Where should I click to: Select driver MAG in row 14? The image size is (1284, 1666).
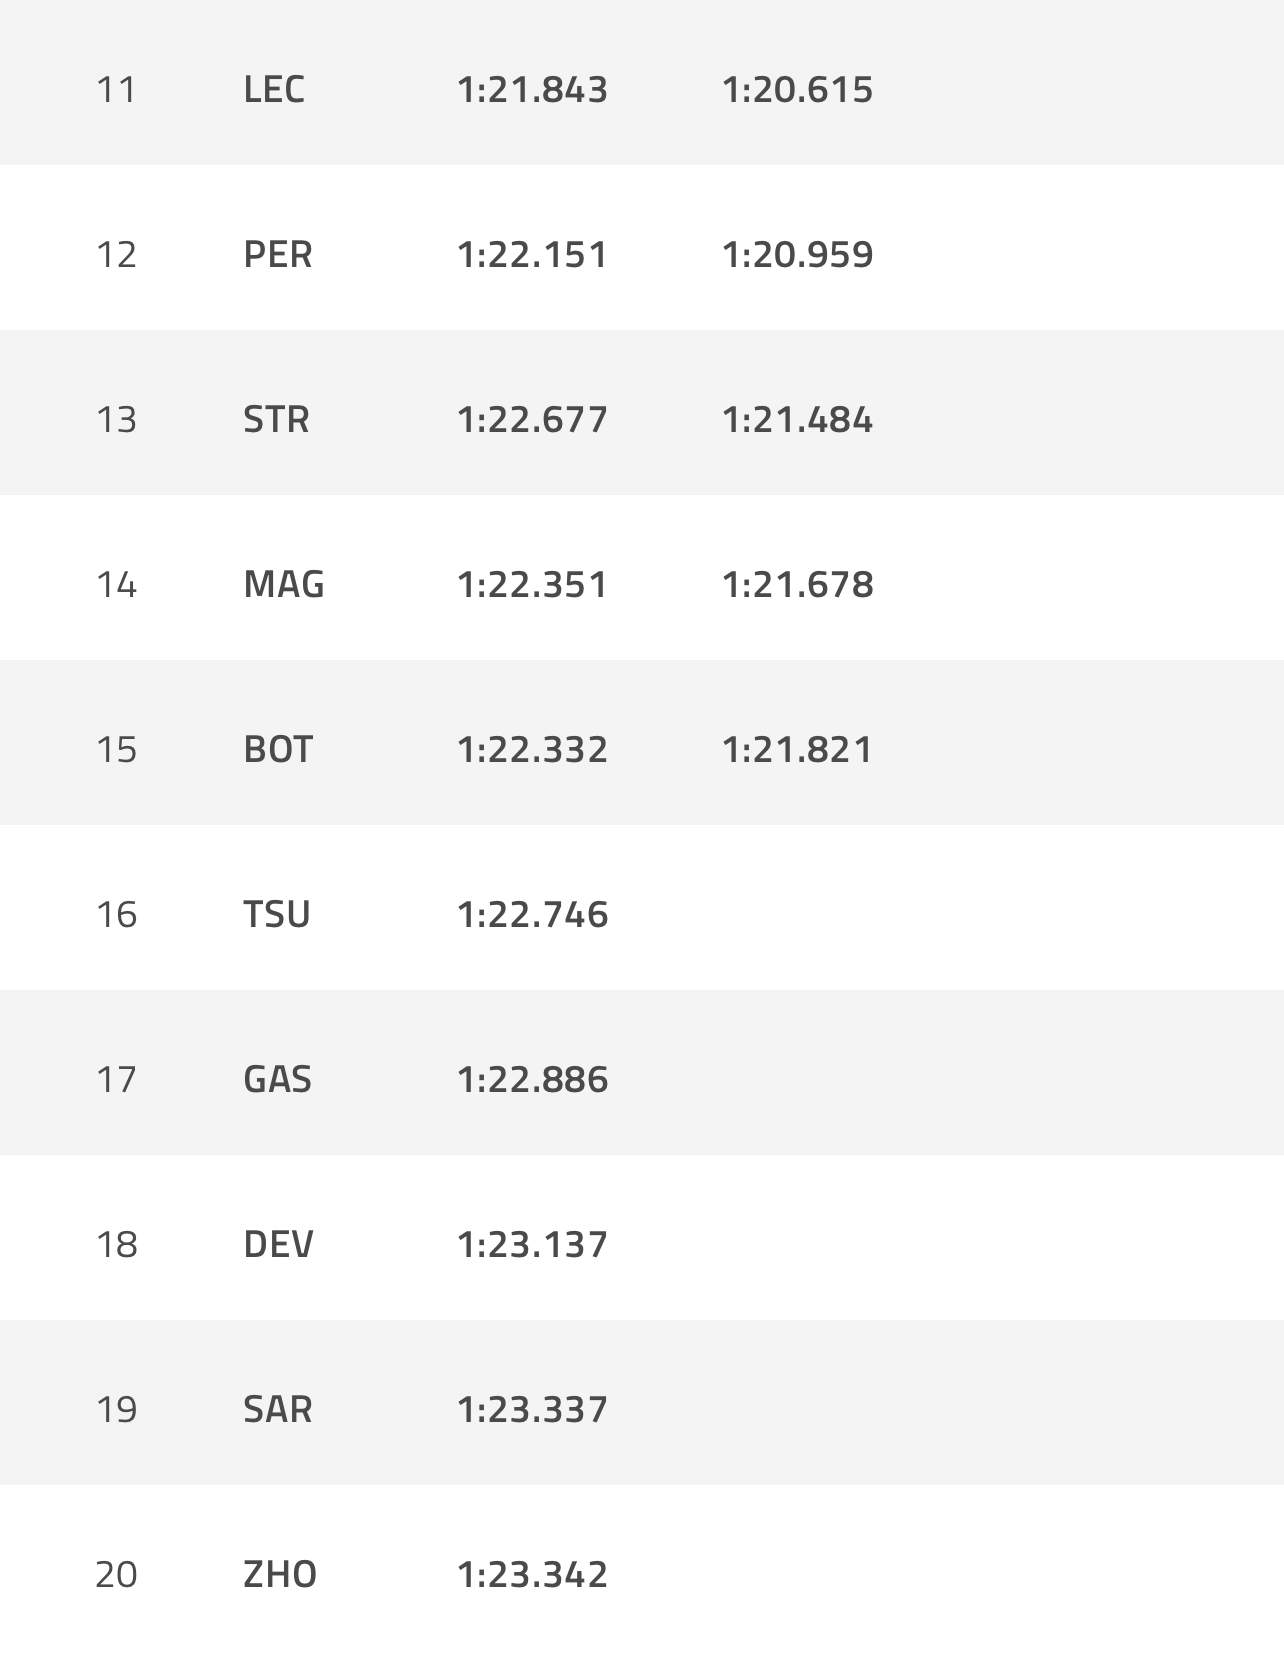pos(283,584)
